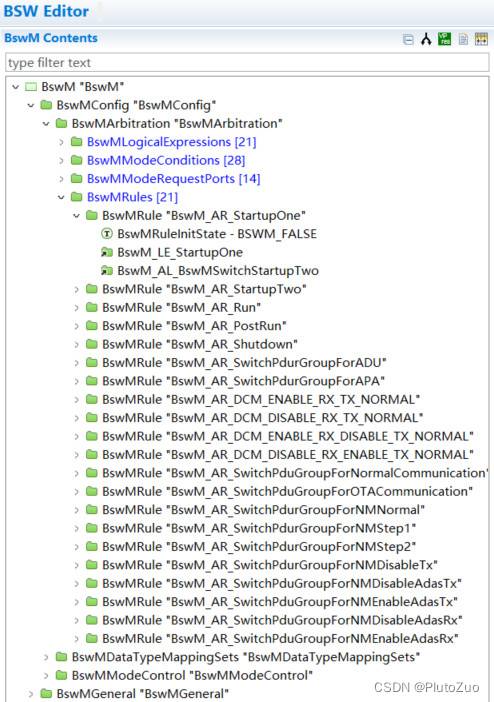Open the BswMModeRequestPorts [14] link
Image resolution: width=494 pixels, height=702 pixels.
point(173,179)
